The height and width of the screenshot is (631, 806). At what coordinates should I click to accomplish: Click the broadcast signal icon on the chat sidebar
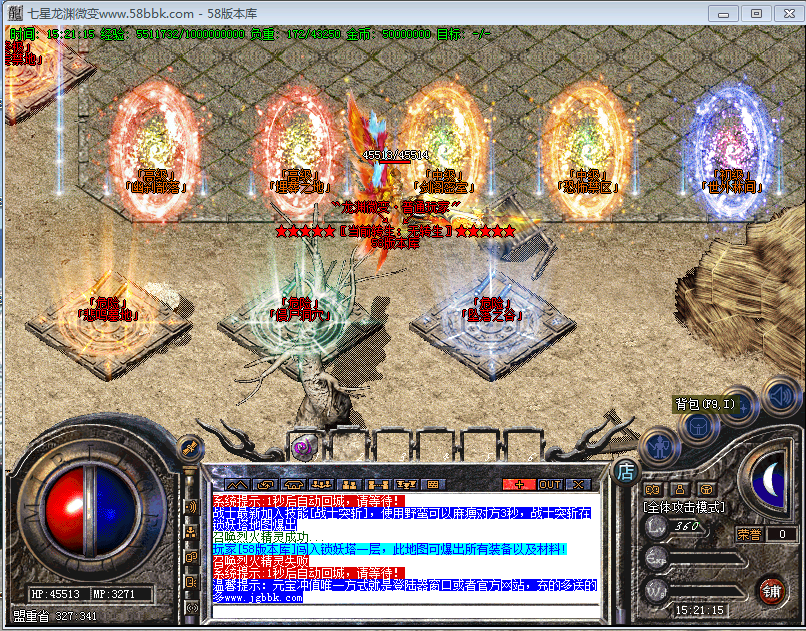[191, 508]
